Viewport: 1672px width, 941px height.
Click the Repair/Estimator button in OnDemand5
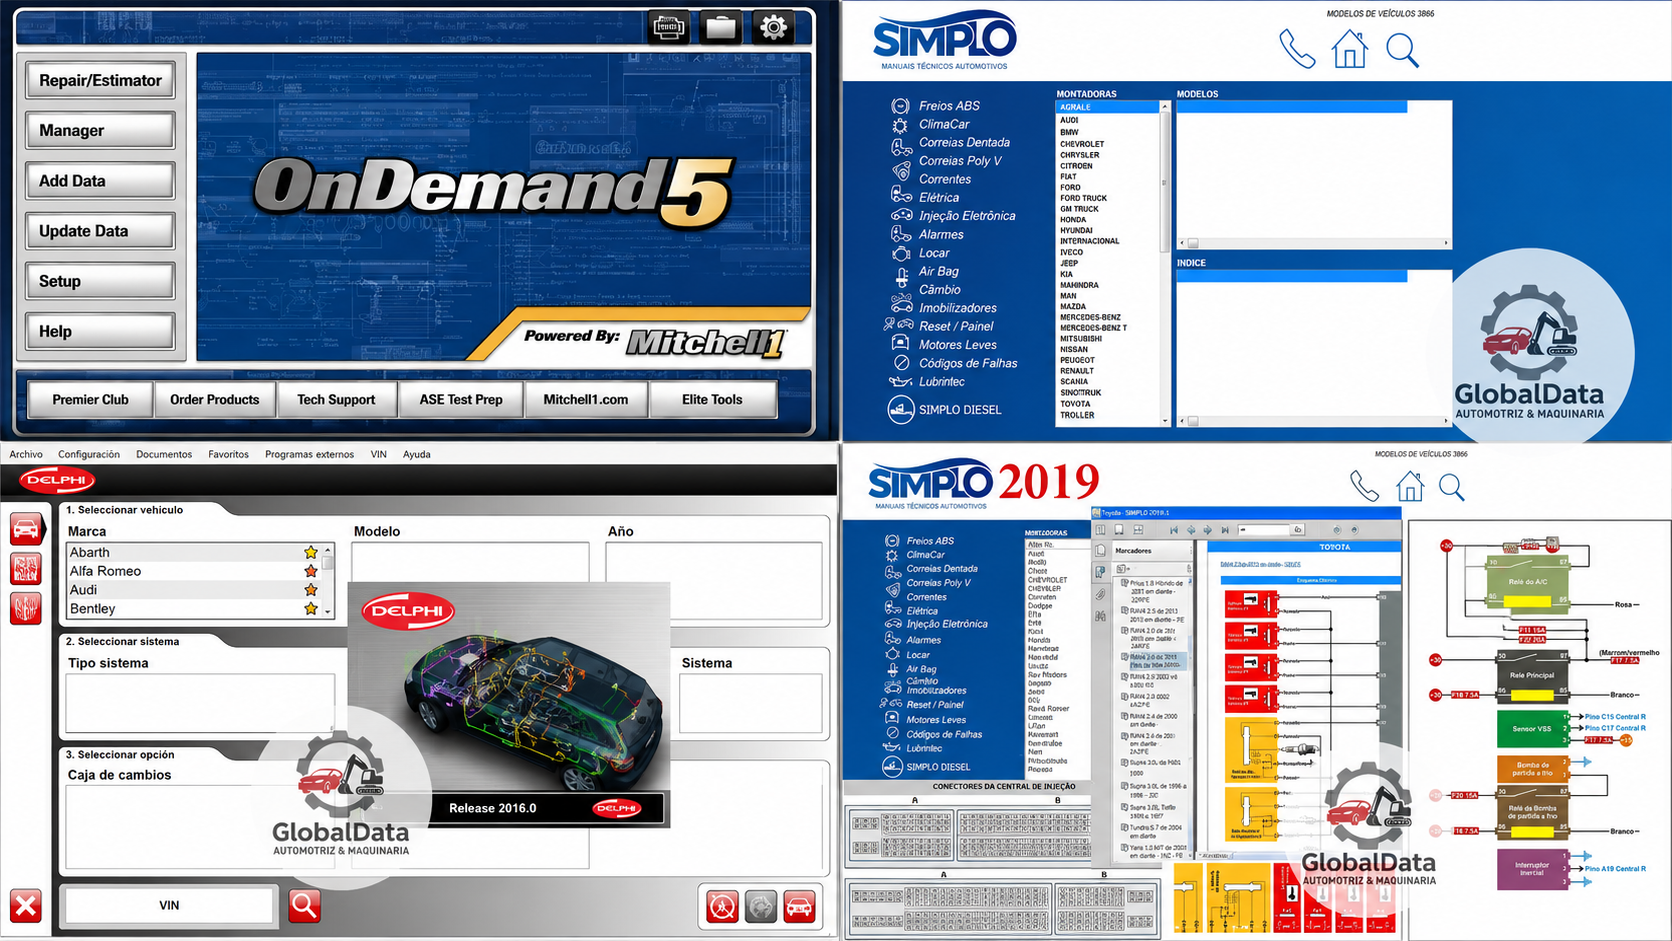[100, 81]
